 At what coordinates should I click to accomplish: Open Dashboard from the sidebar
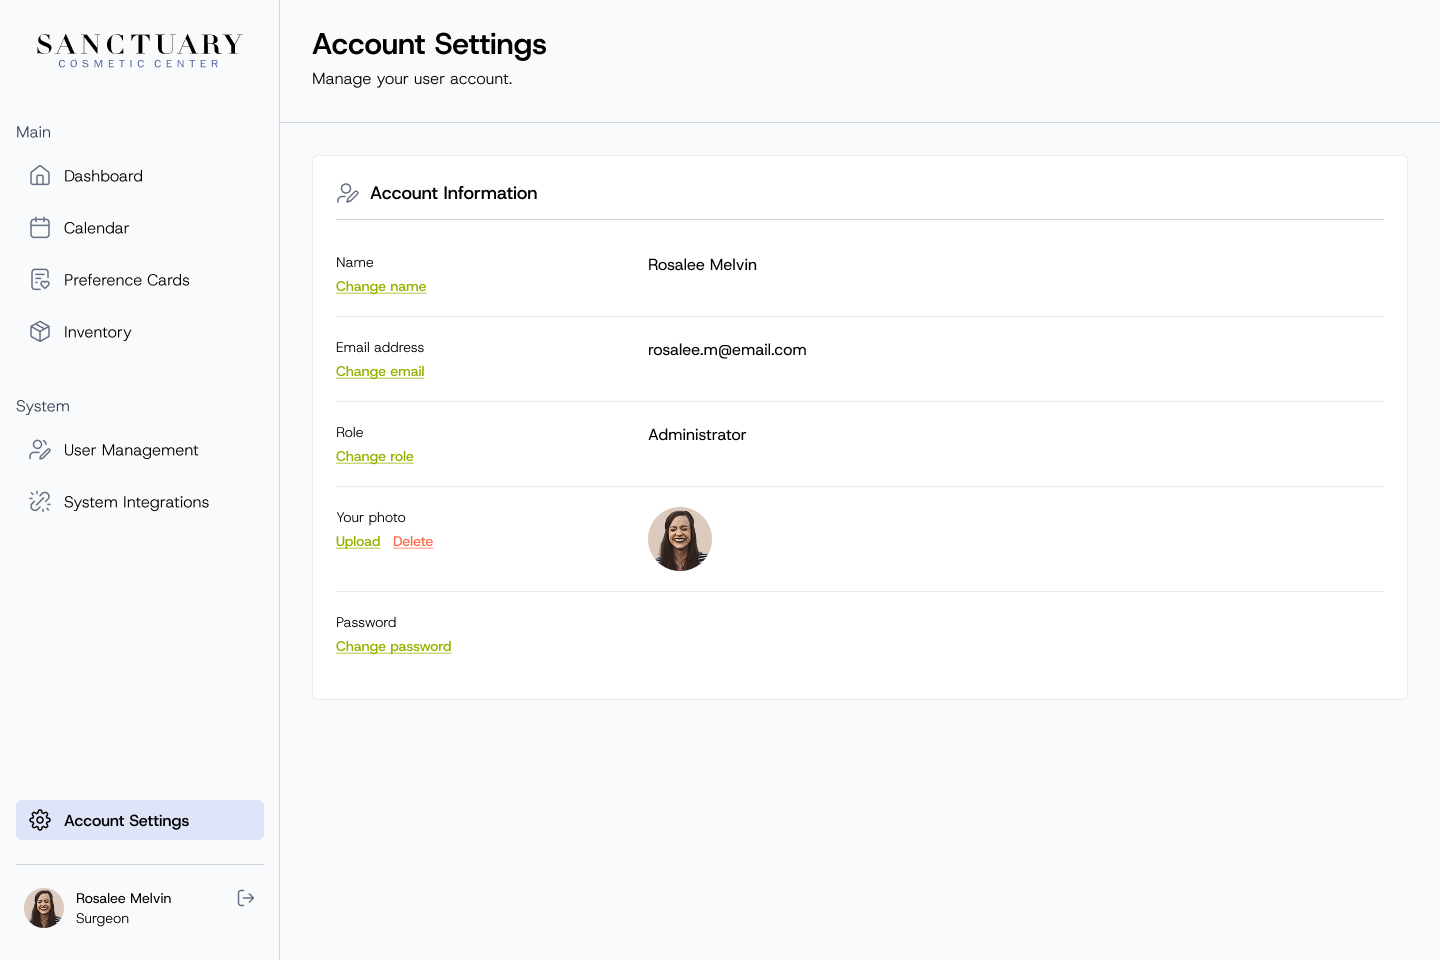(140, 176)
